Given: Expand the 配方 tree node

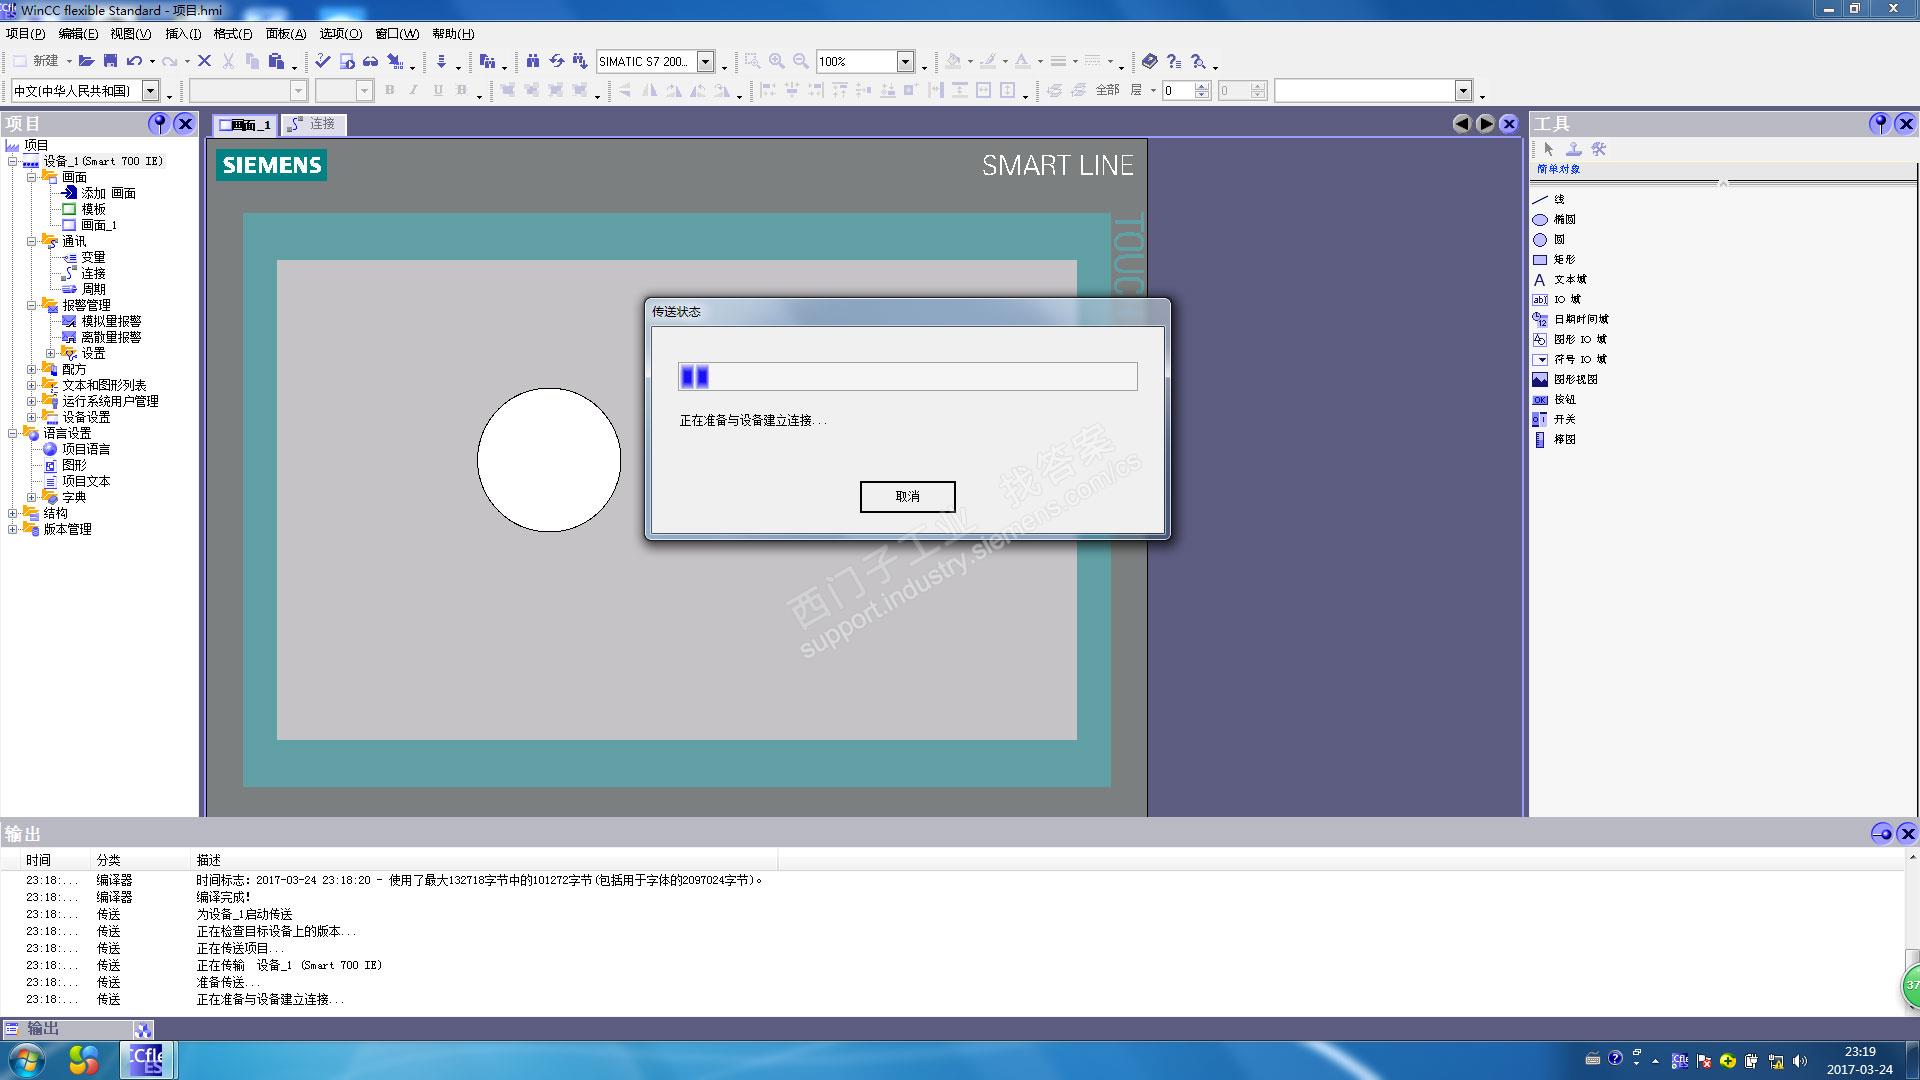Looking at the screenshot, I should [31, 369].
